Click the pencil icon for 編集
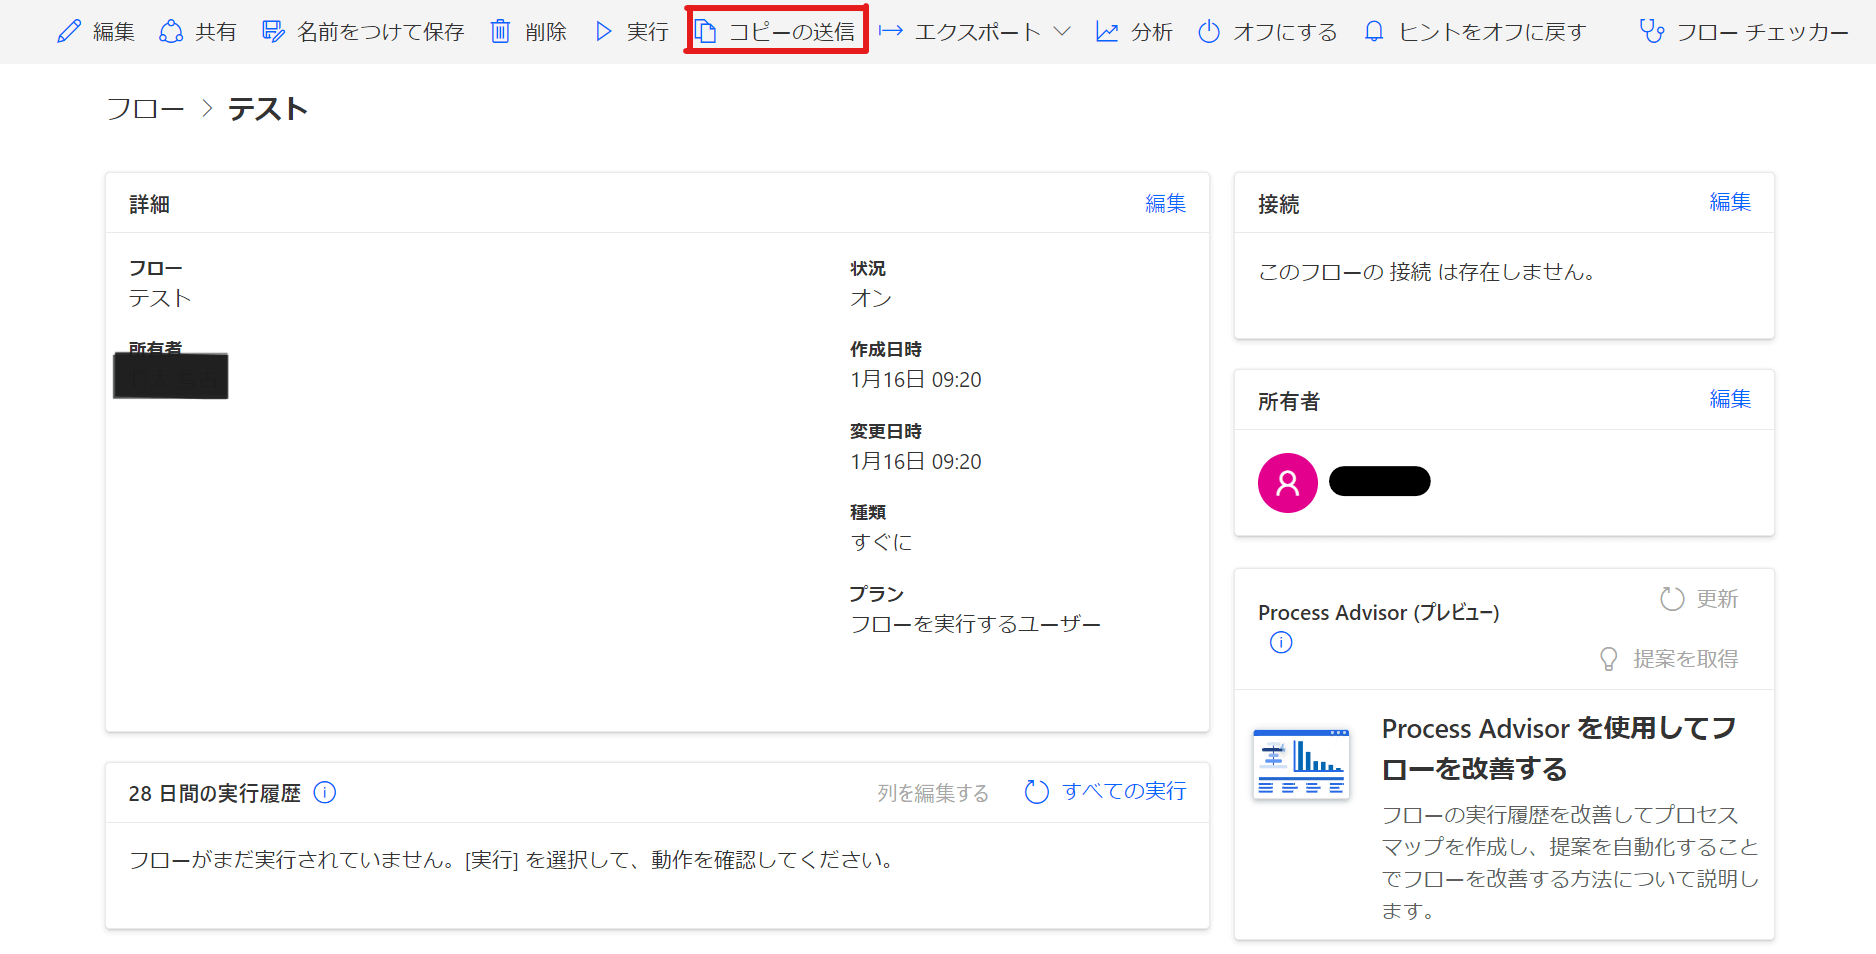 click(69, 32)
